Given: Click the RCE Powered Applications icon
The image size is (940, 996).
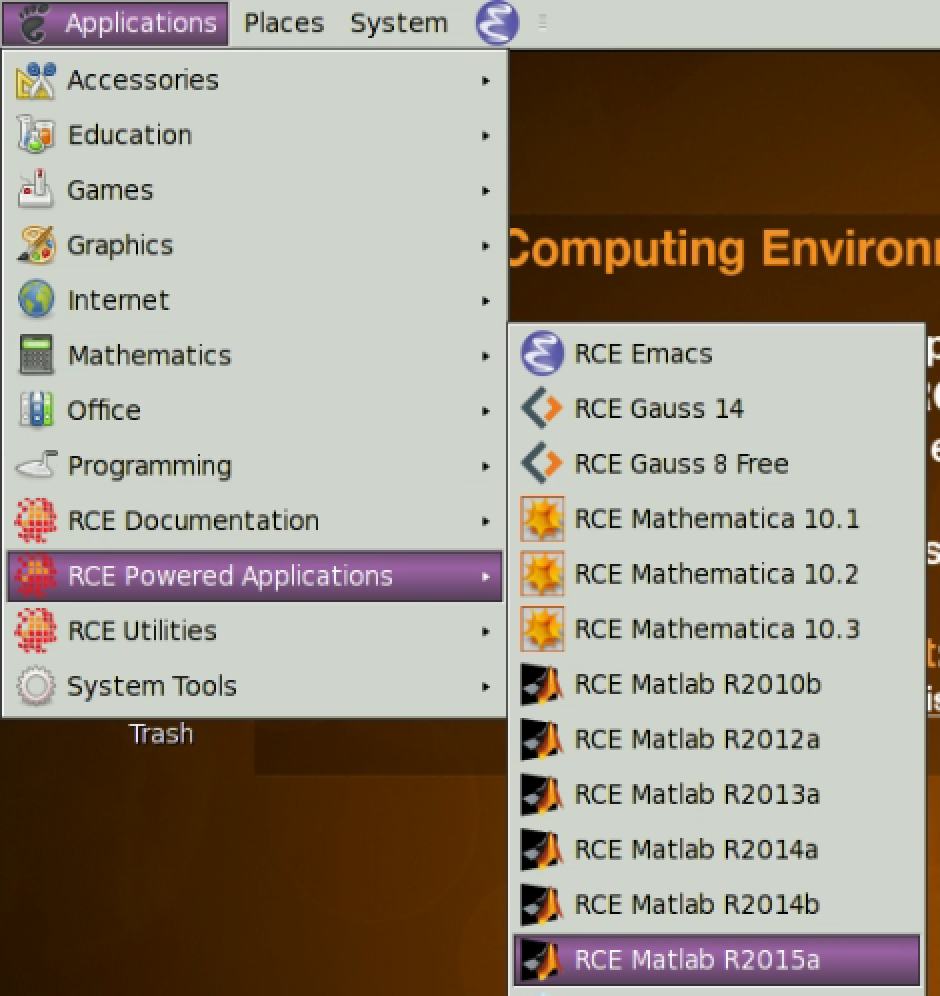Looking at the screenshot, I should 36,575.
